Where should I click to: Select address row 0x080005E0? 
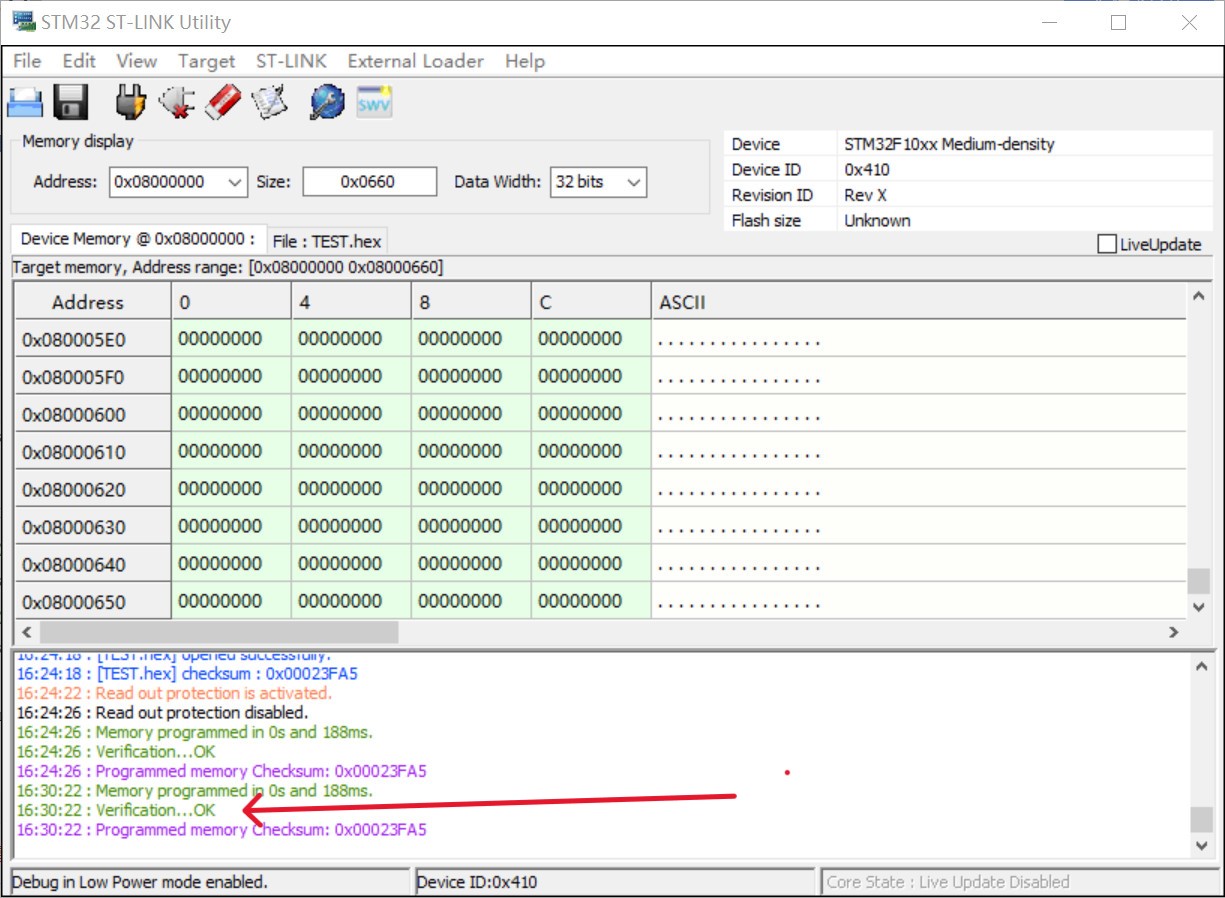(x=93, y=340)
